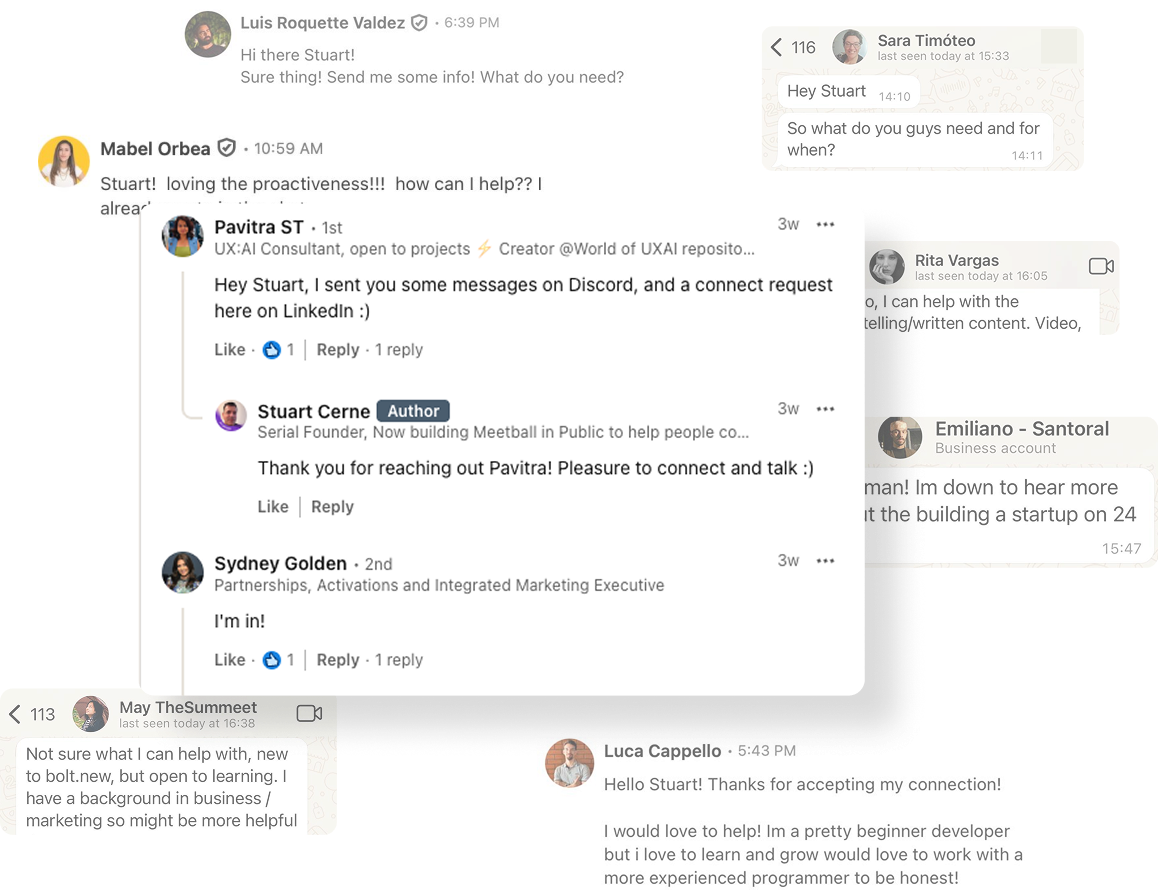Image resolution: width=1159 pixels, height=892 pixels.
Task: Click Luca Cappello's profile picture
Action: (569, 763)
